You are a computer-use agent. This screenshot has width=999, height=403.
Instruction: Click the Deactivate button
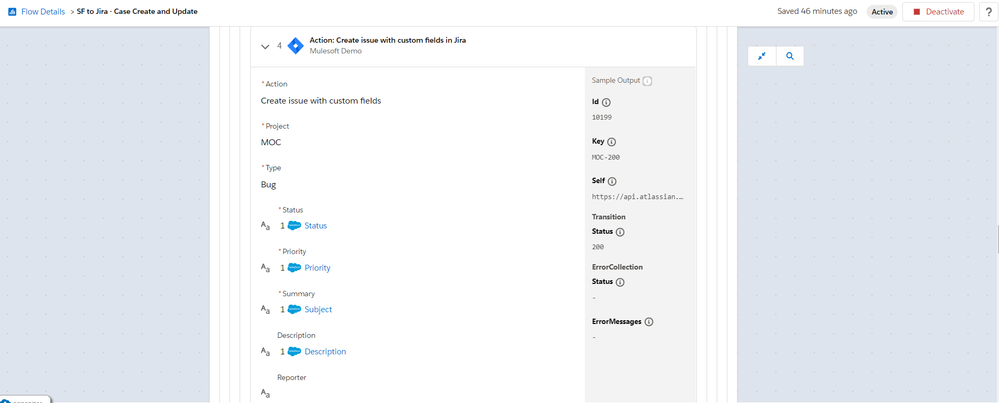click(938, 11)
